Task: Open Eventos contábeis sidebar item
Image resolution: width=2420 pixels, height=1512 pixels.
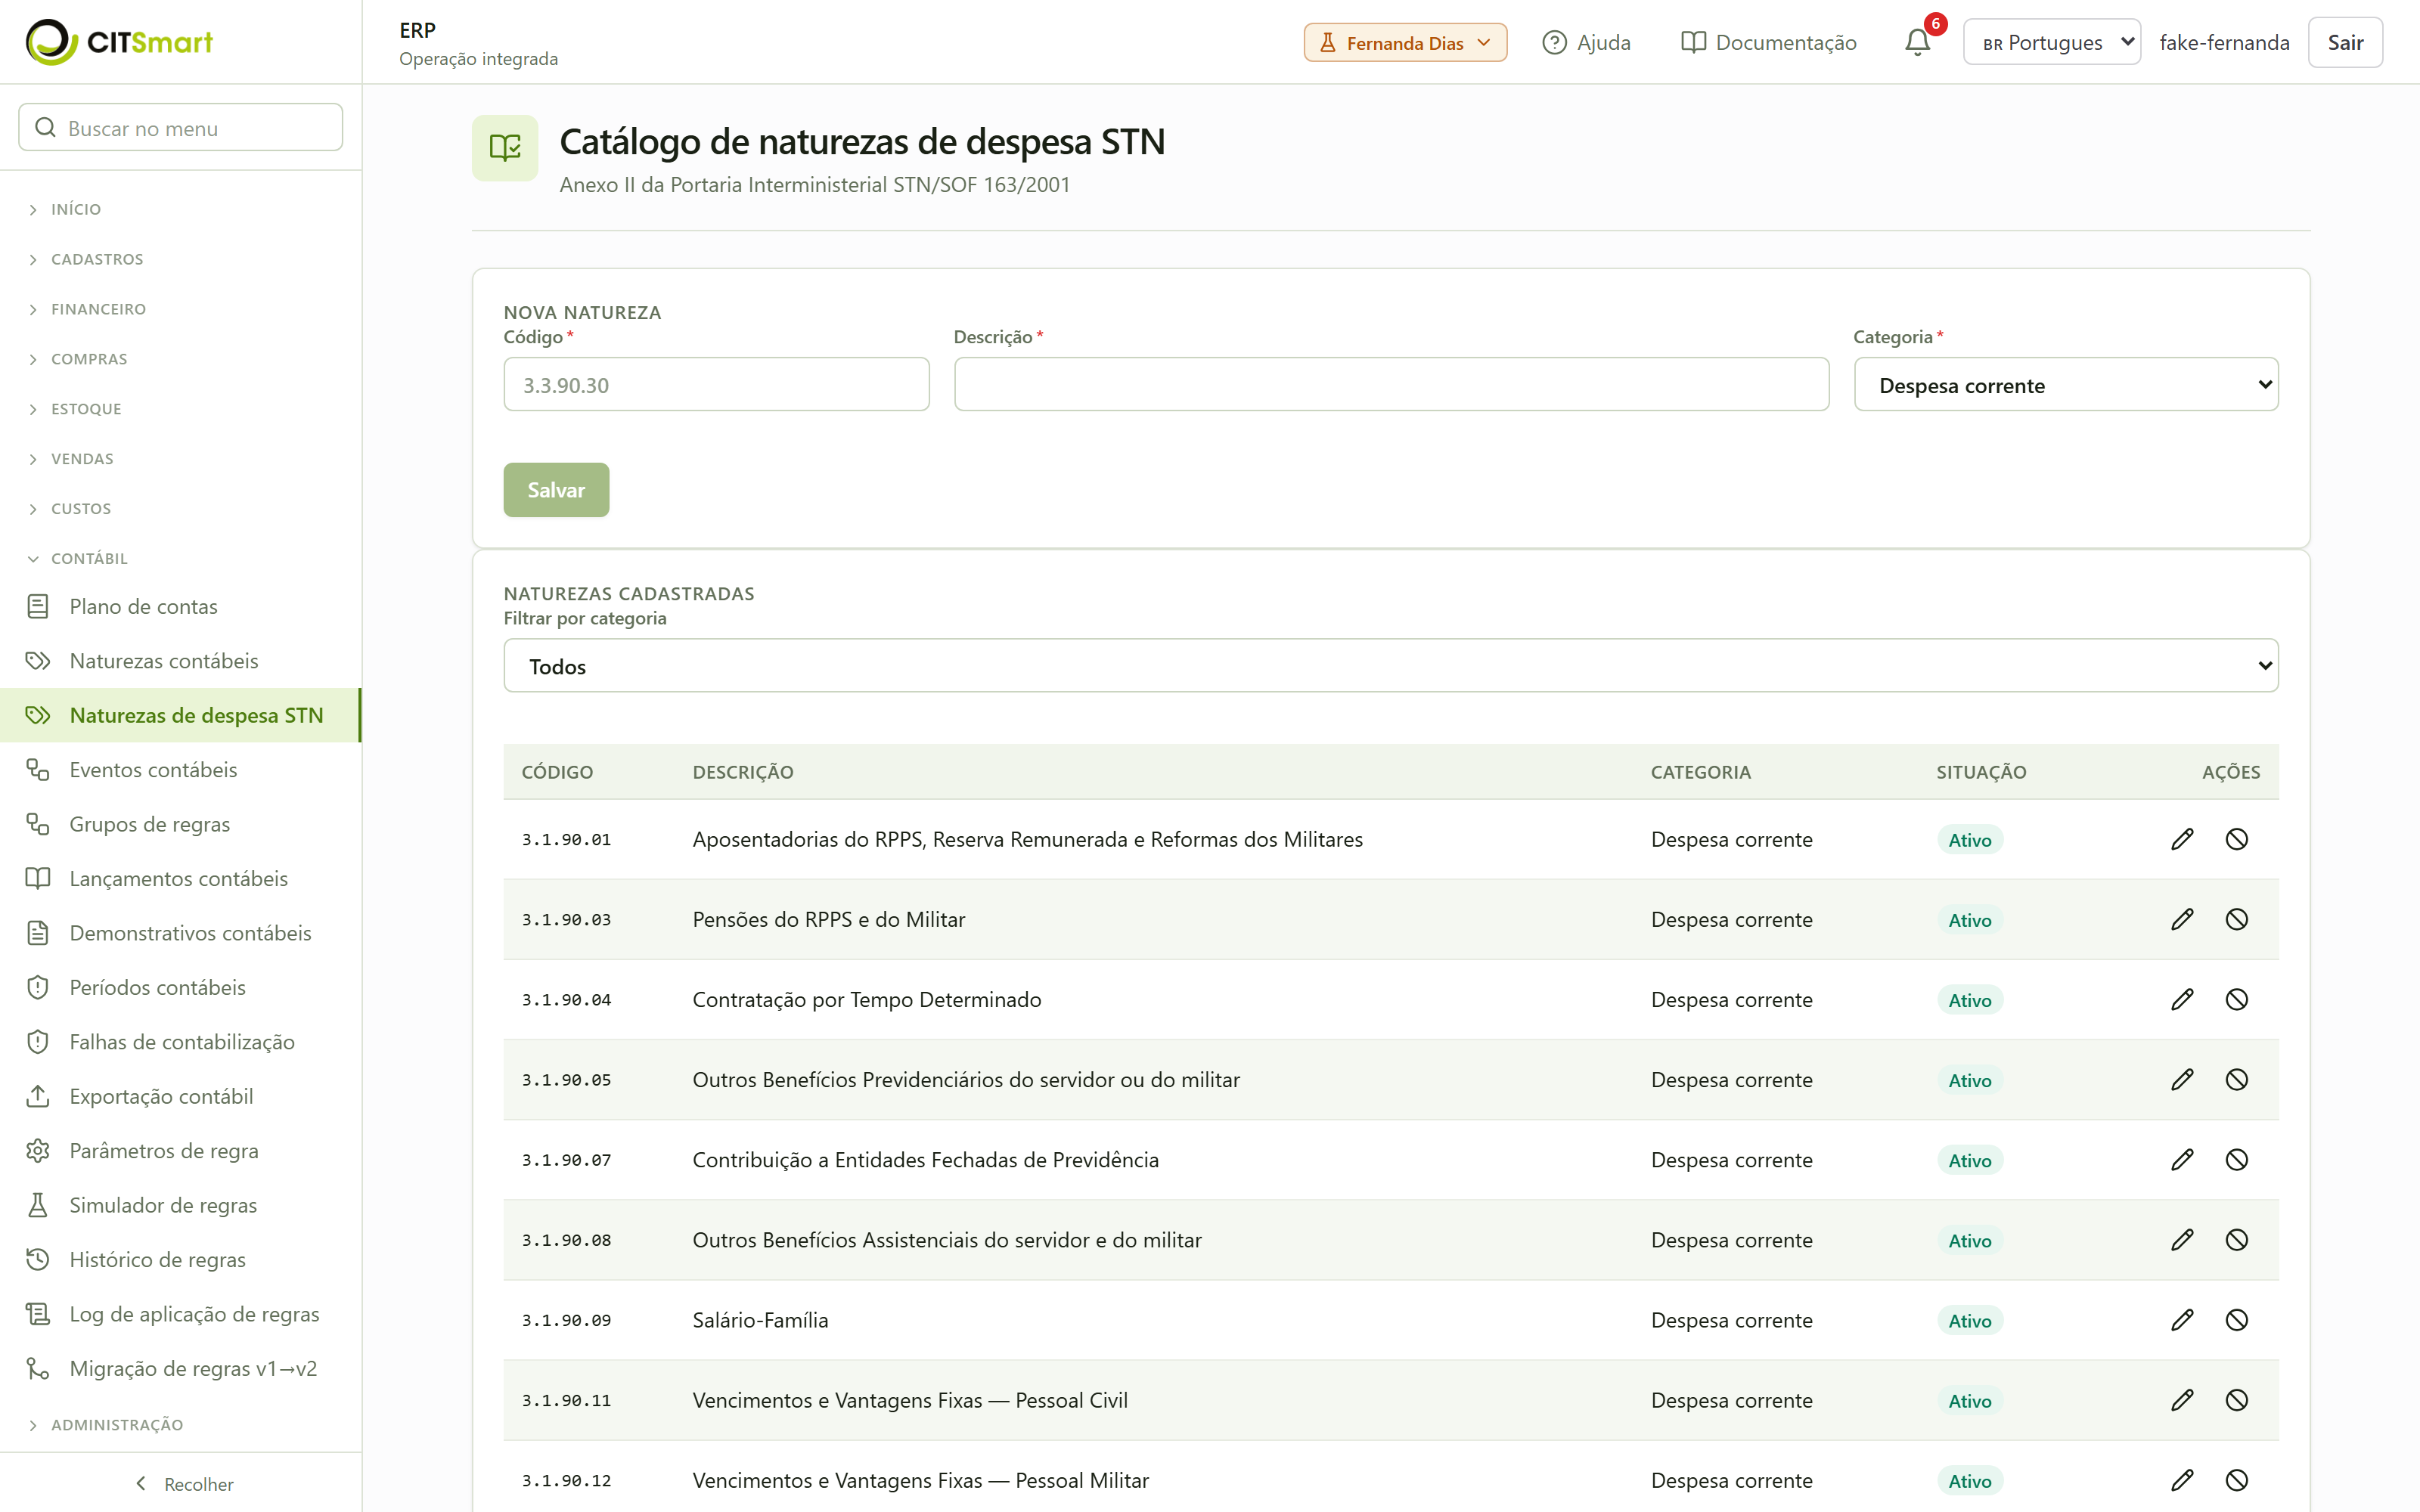Action: (180, 769)
